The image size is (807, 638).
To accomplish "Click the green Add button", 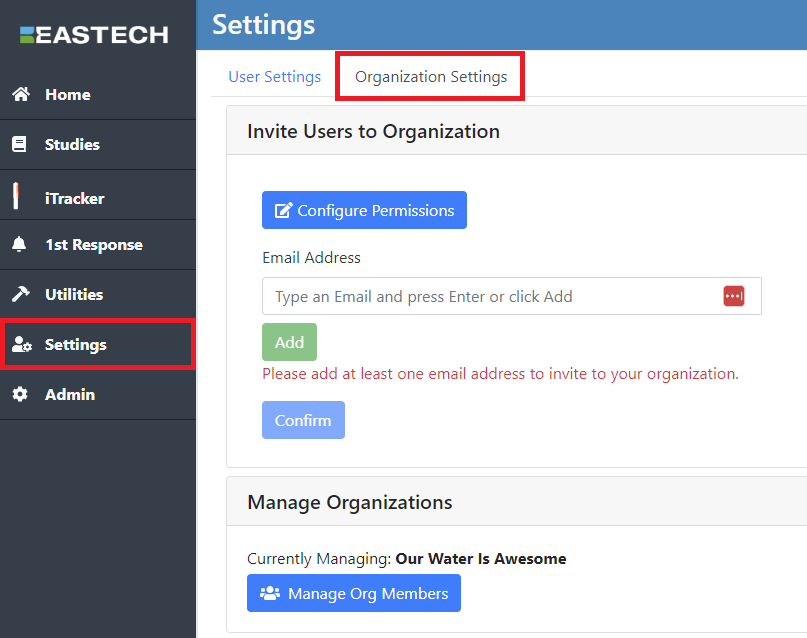I will (289, 342).
